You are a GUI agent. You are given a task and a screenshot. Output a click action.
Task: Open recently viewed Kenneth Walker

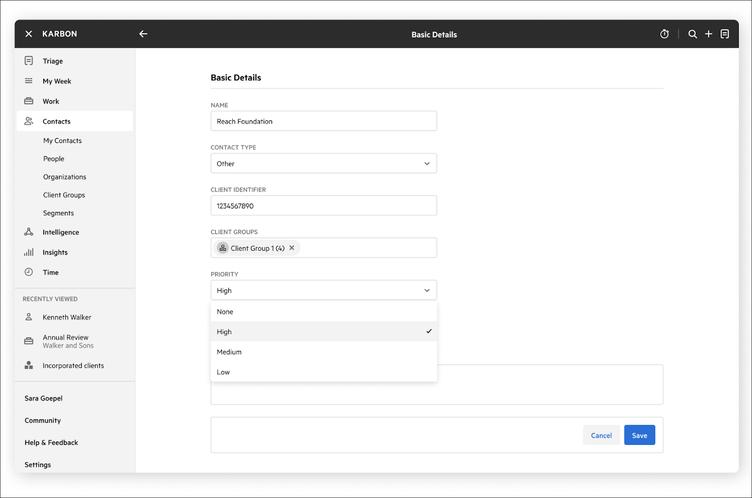point(66,317)
